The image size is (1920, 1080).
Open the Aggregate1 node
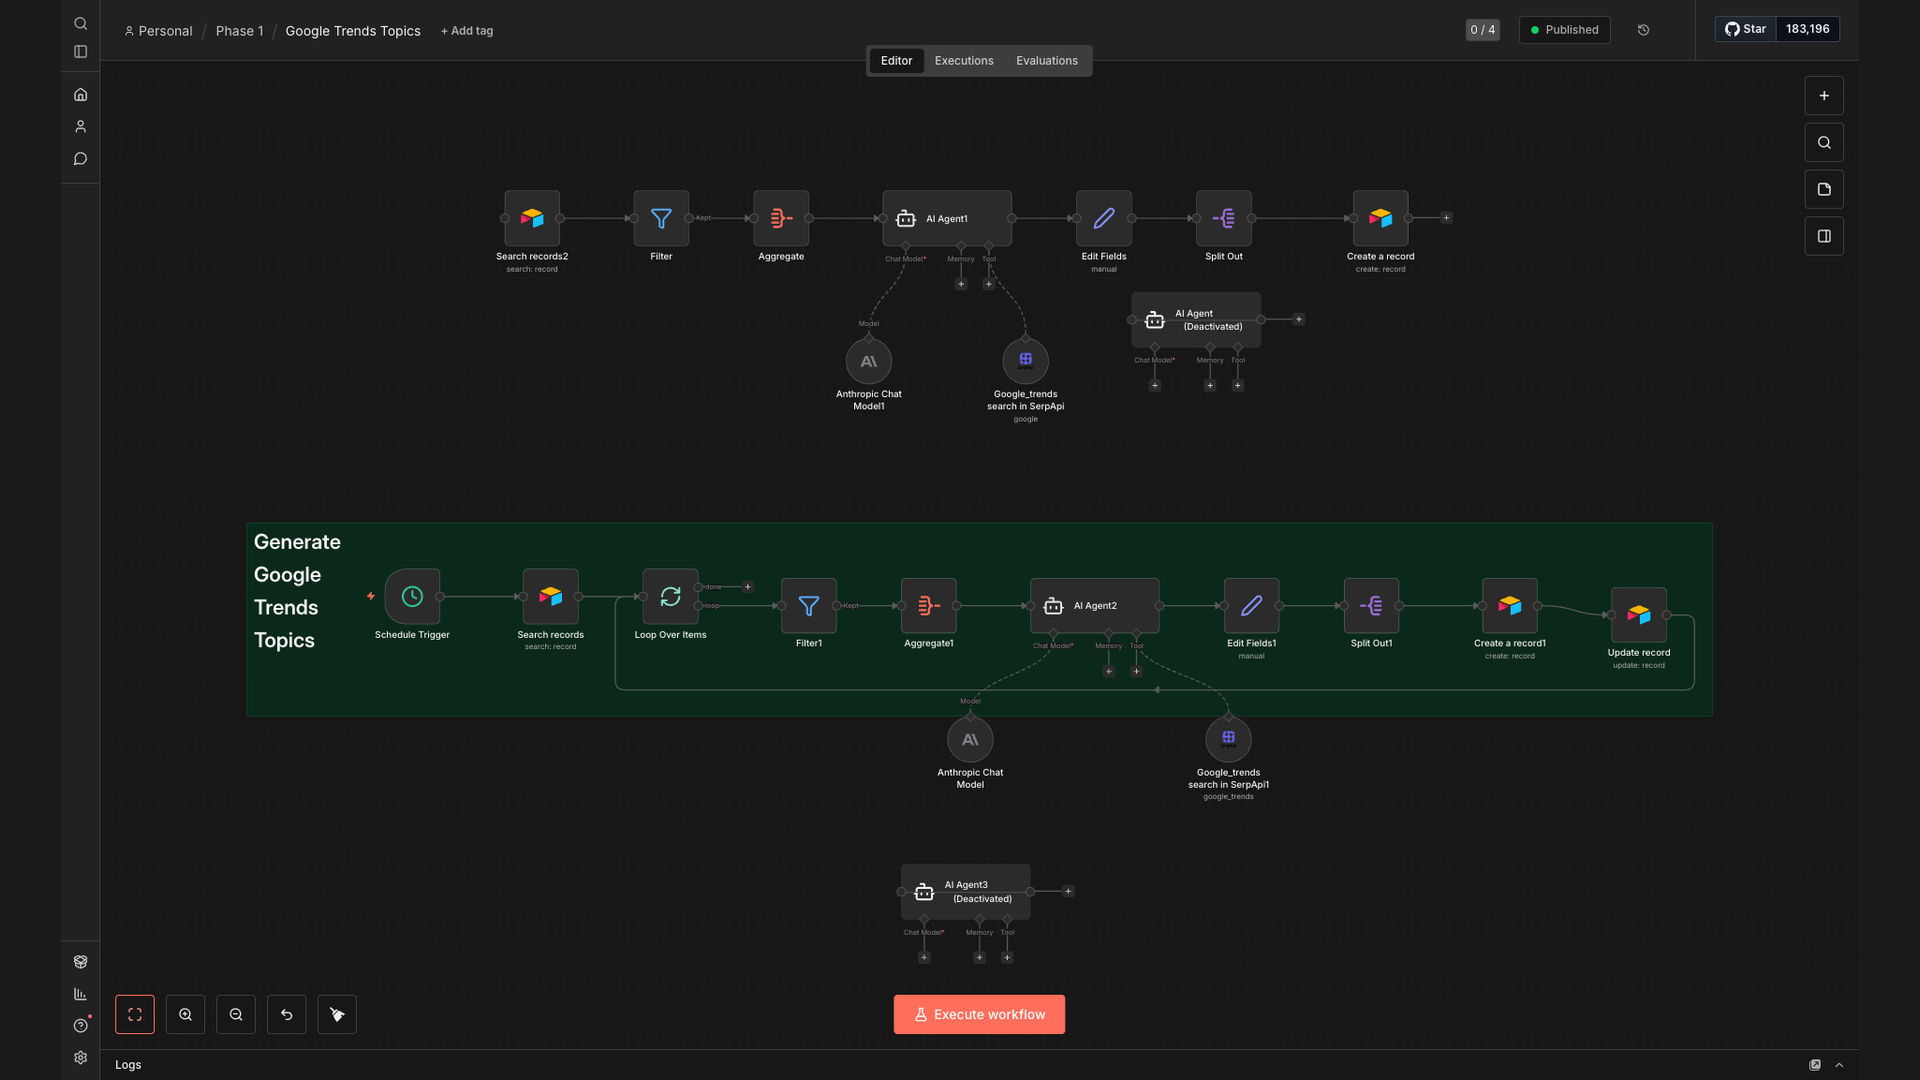click(929, 606)
